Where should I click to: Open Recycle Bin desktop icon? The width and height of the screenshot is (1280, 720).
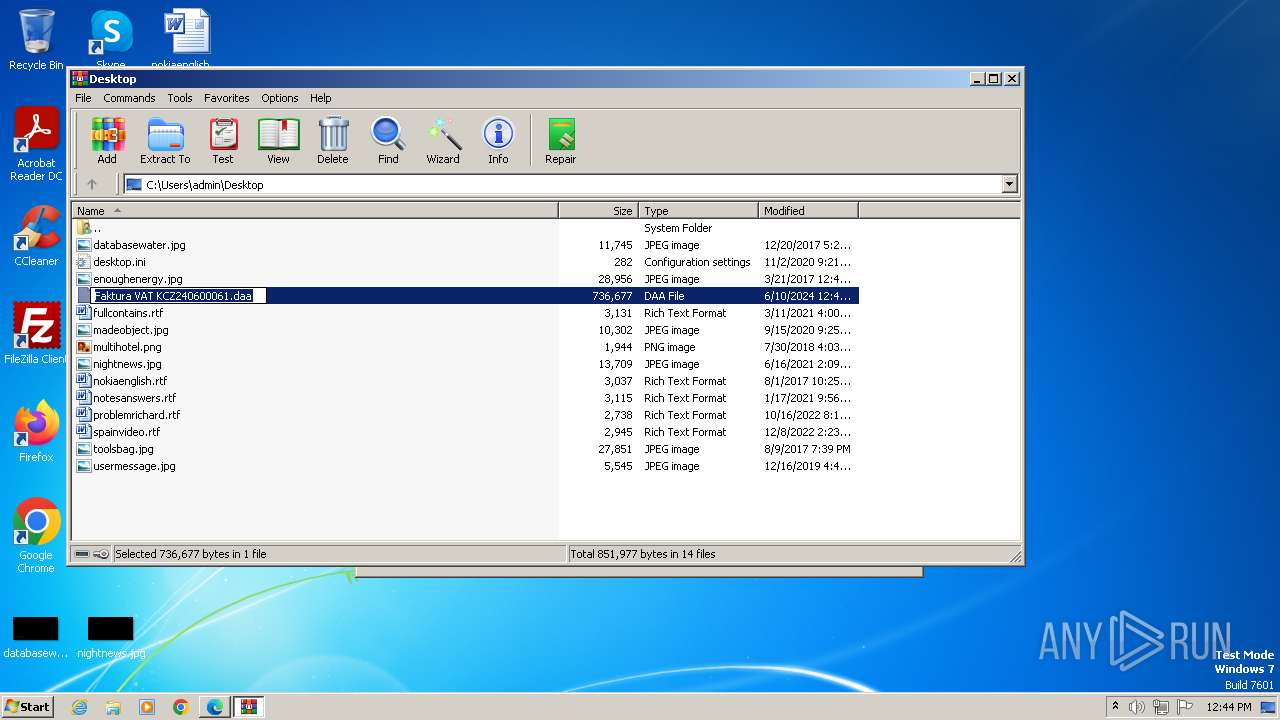pos(36,40)
